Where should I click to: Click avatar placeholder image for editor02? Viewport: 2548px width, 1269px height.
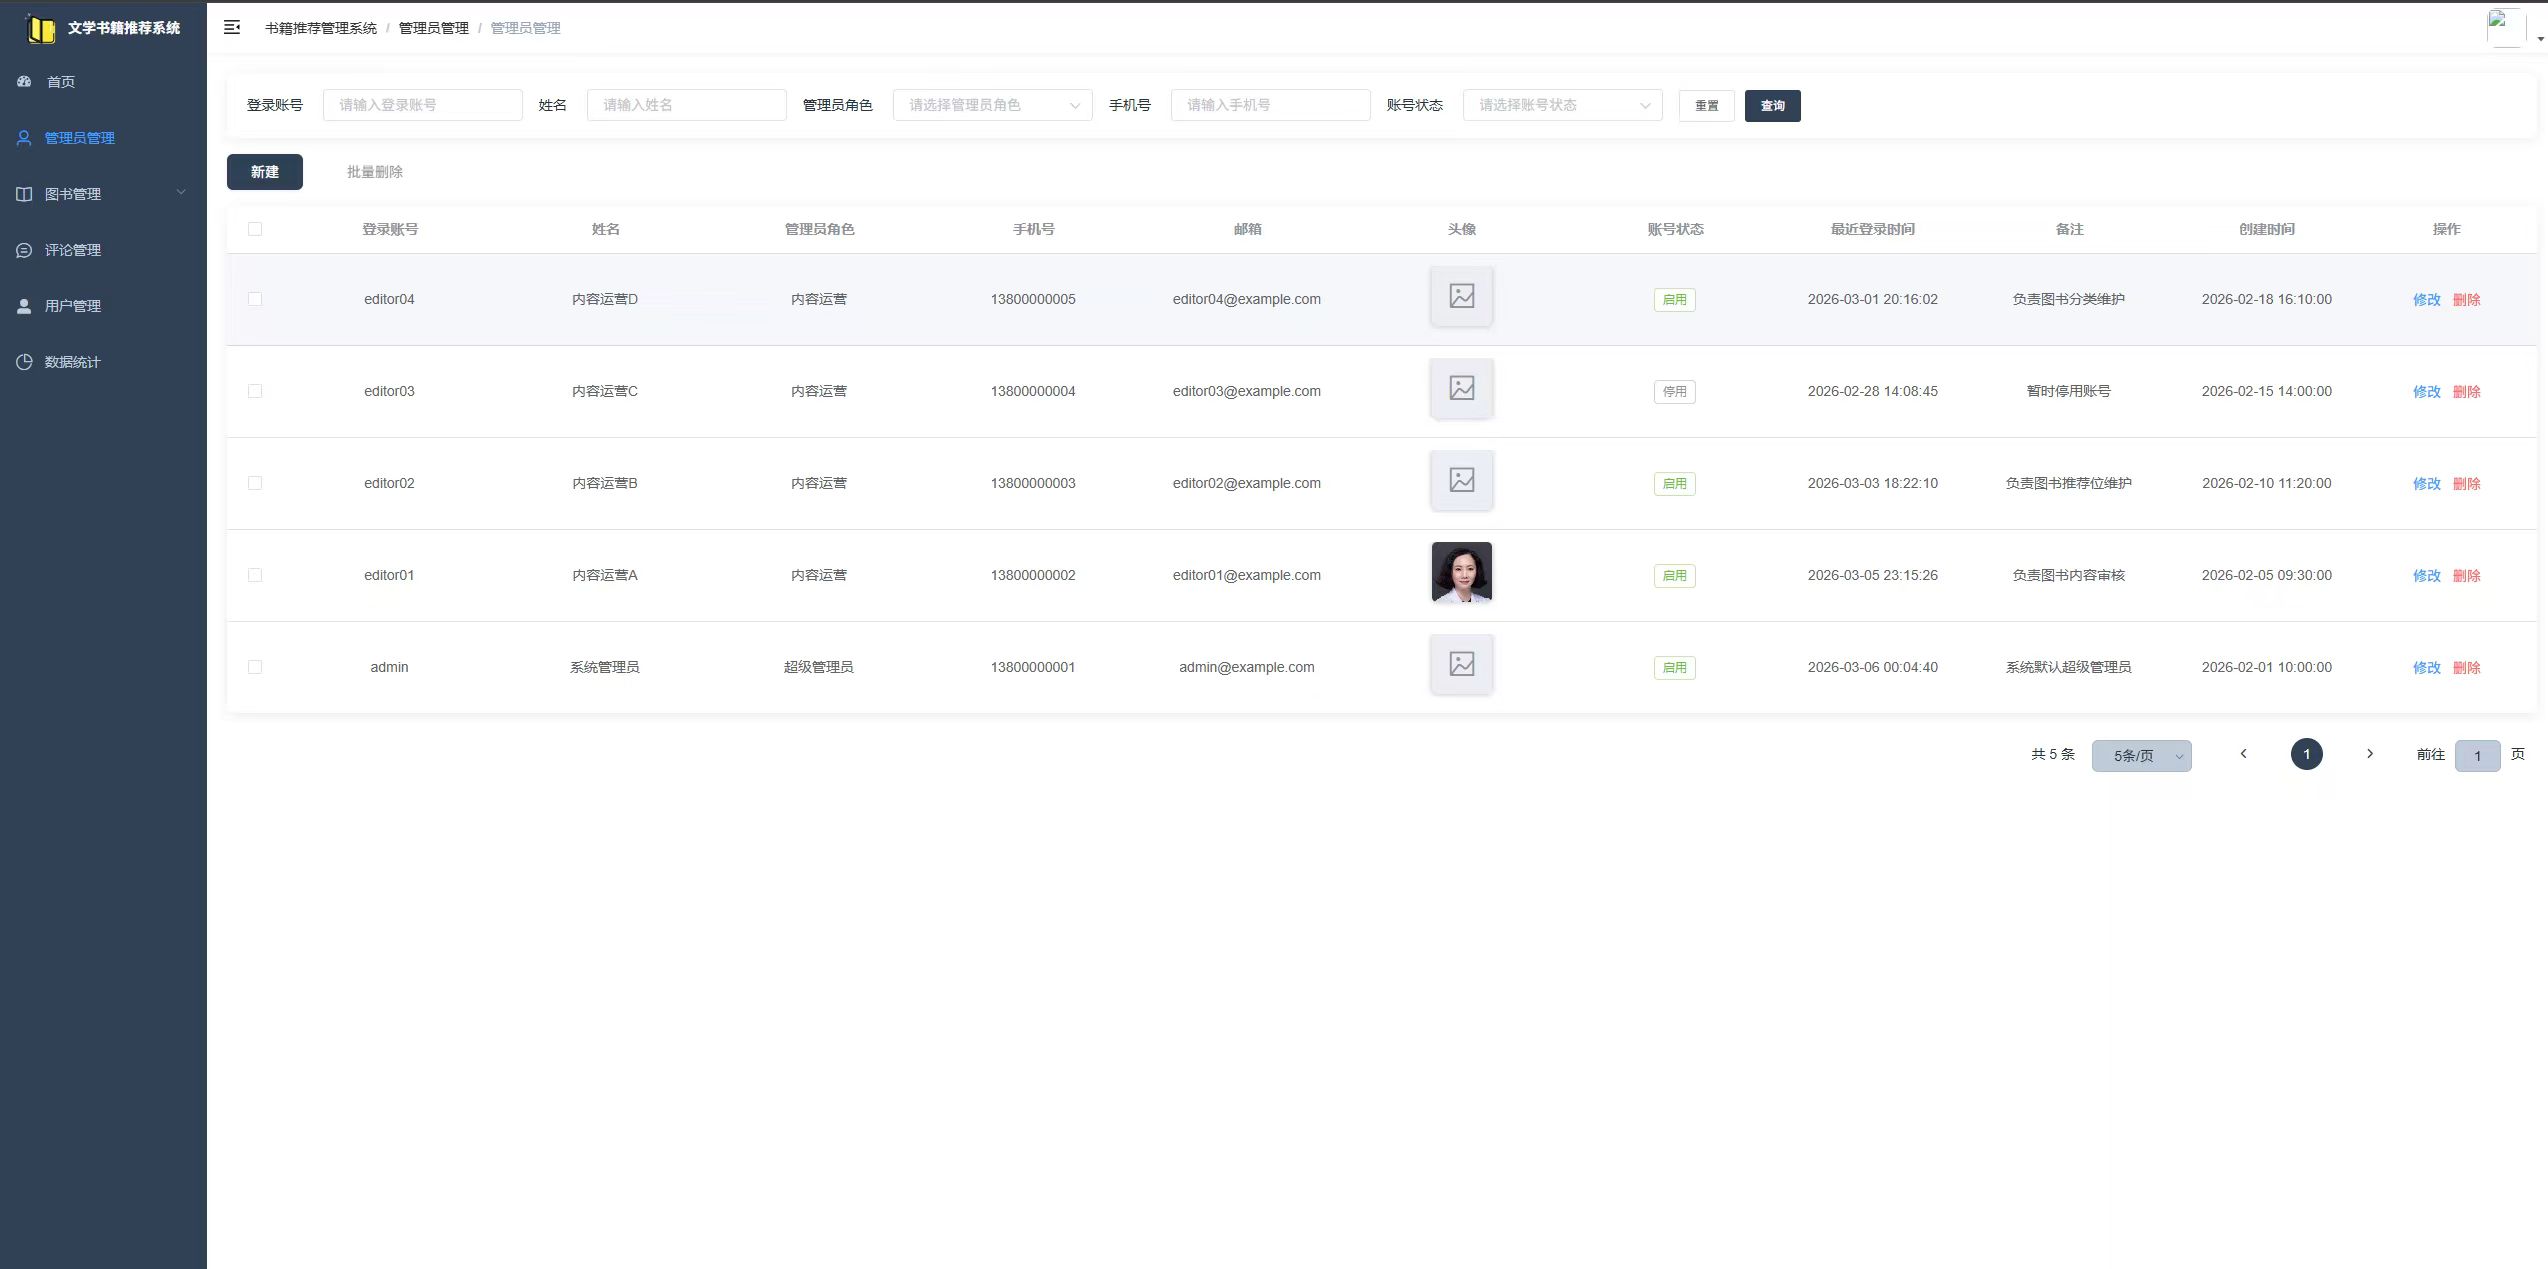pyautogui.click(x=1462, y=480)
